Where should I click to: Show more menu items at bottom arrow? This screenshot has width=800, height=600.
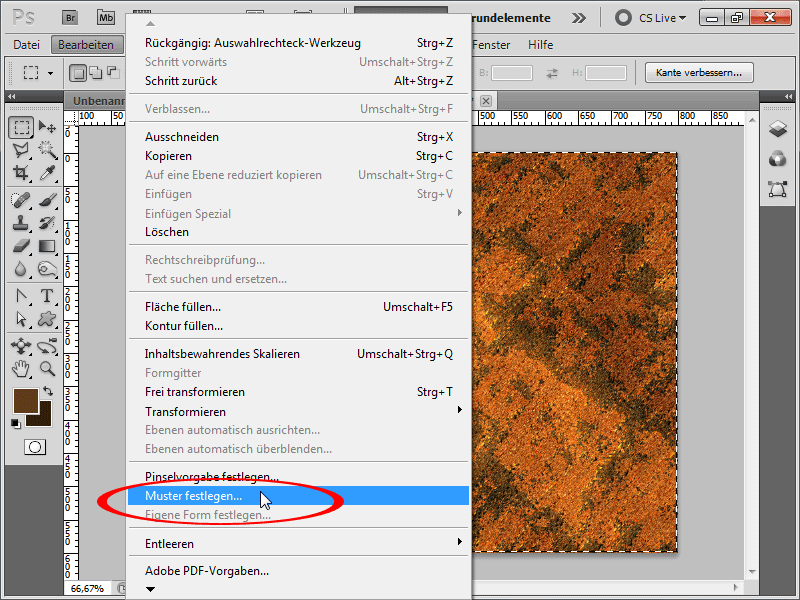click(150, 589)
